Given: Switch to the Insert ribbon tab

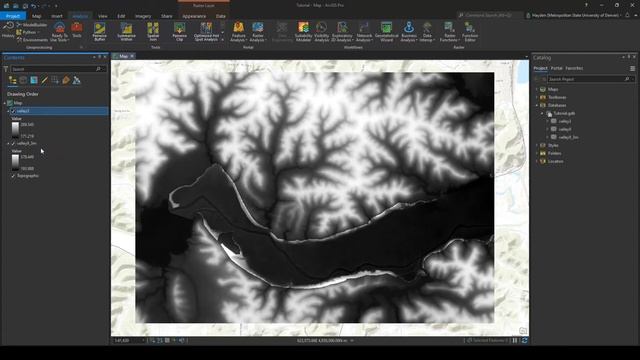Looking at the screenshot, I should click(x=57, y=16).
